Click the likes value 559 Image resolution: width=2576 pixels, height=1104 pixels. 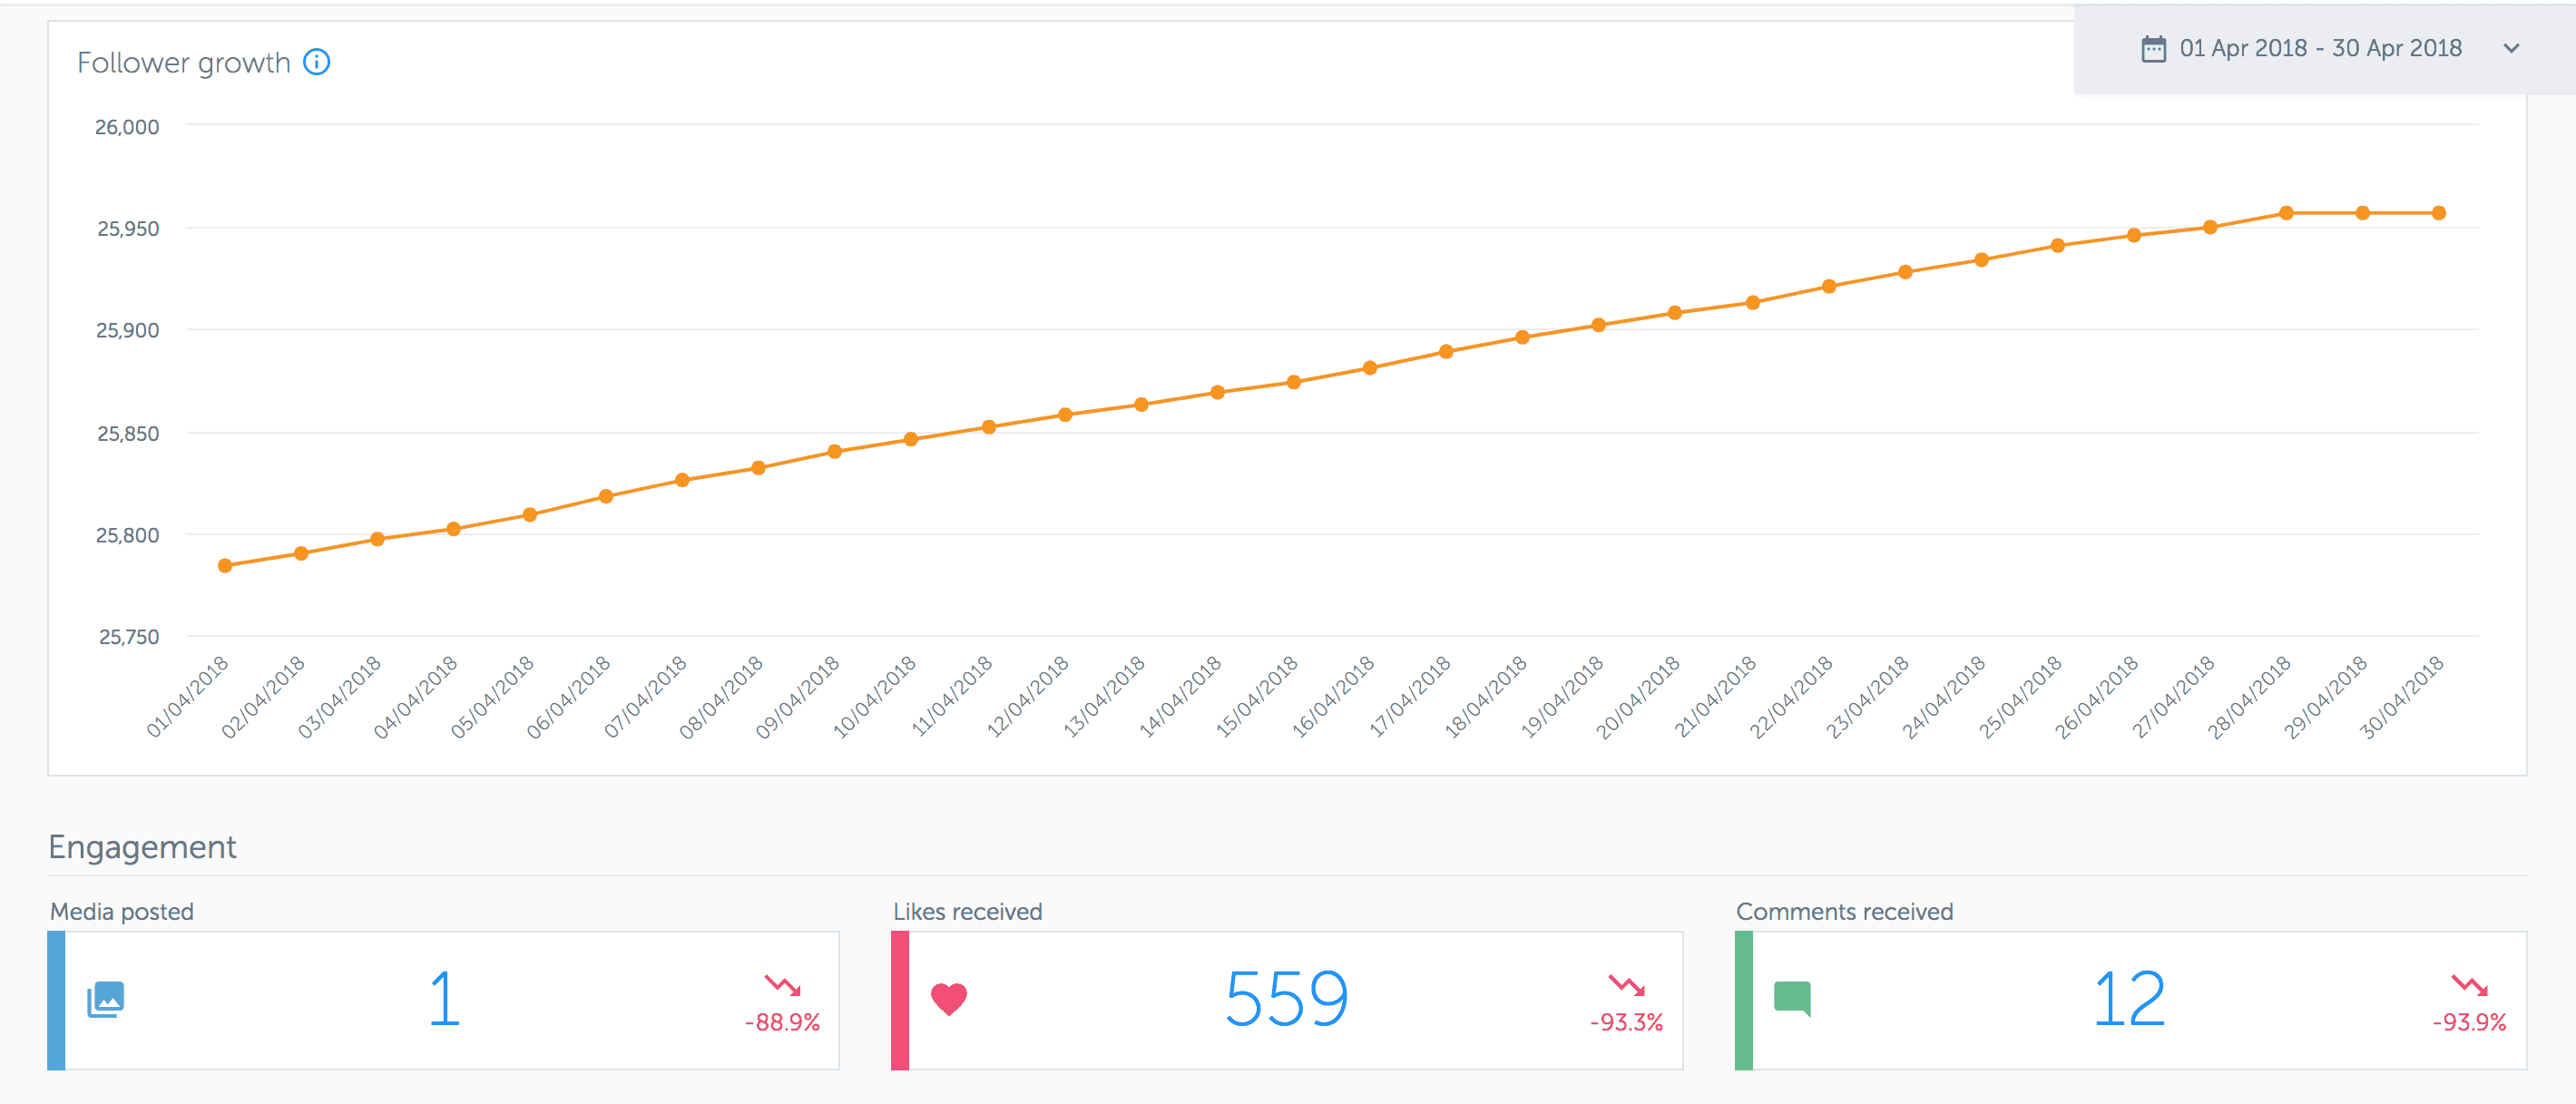tap(1288, 997)
